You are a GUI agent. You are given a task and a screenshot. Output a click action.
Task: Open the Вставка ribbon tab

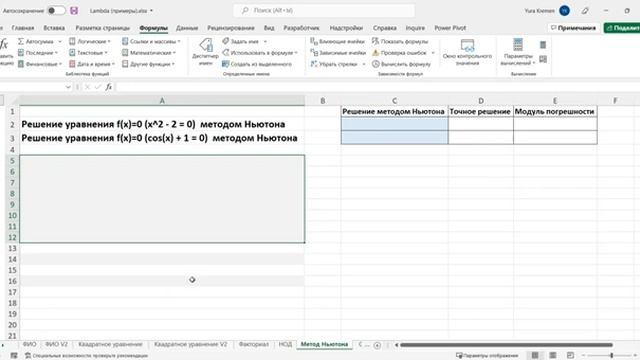coord(54,28)
